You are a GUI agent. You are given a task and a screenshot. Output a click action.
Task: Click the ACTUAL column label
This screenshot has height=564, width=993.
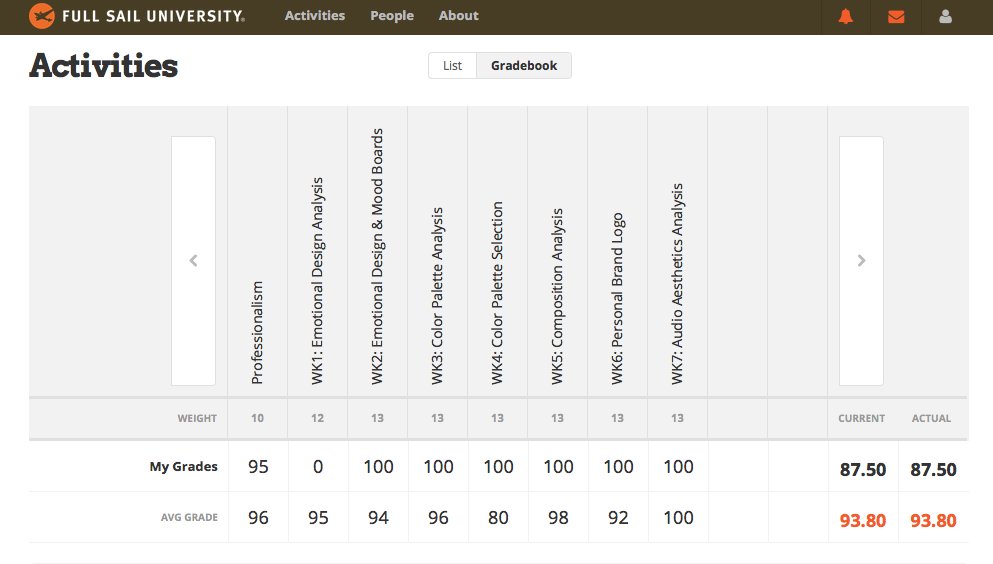click(x=932, y=418)
